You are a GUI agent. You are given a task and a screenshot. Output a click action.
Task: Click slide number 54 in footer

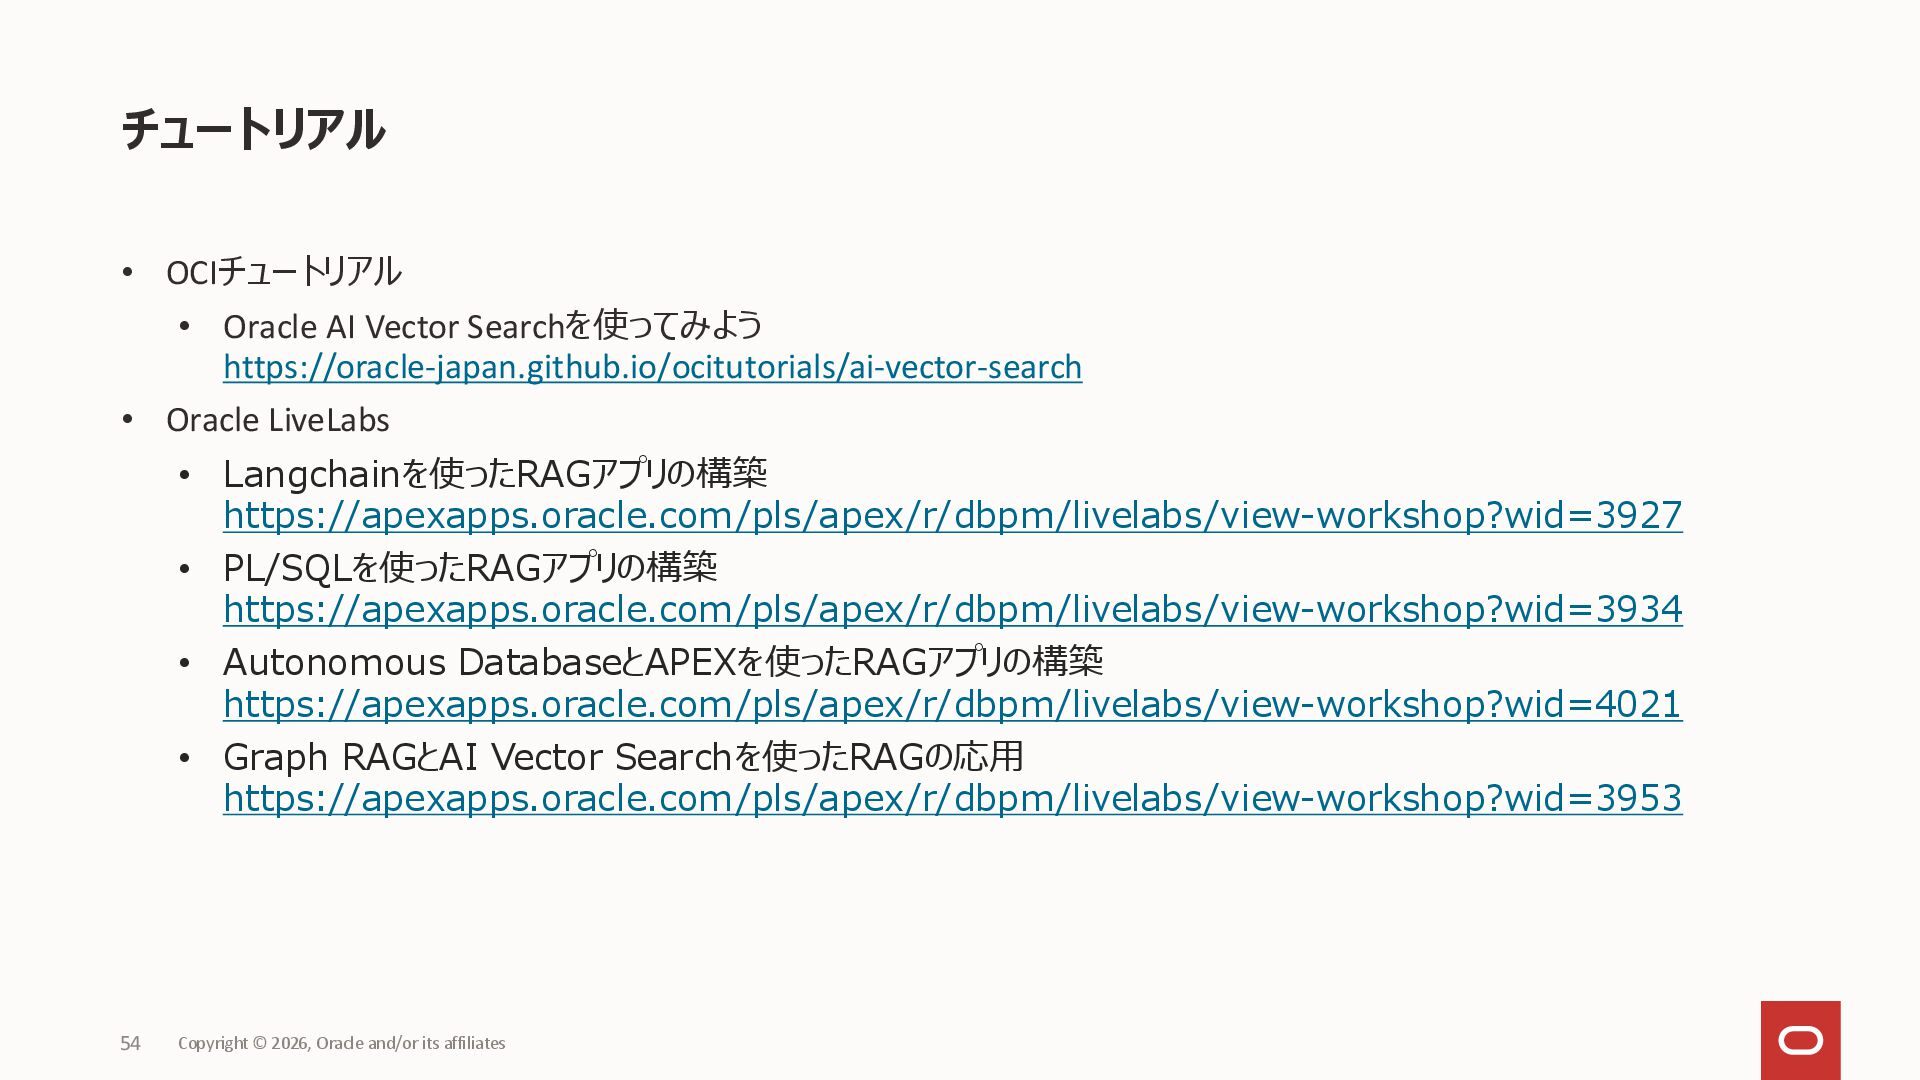click(x=130, y=1043)
